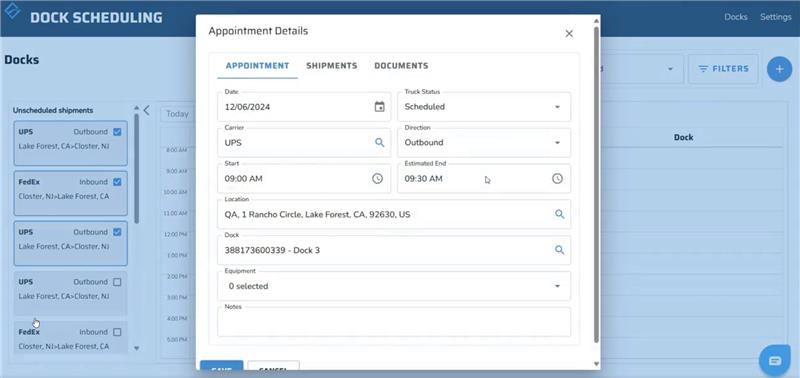Switch to the Documents tab
The image size is (800, 378).
(401, 66)
